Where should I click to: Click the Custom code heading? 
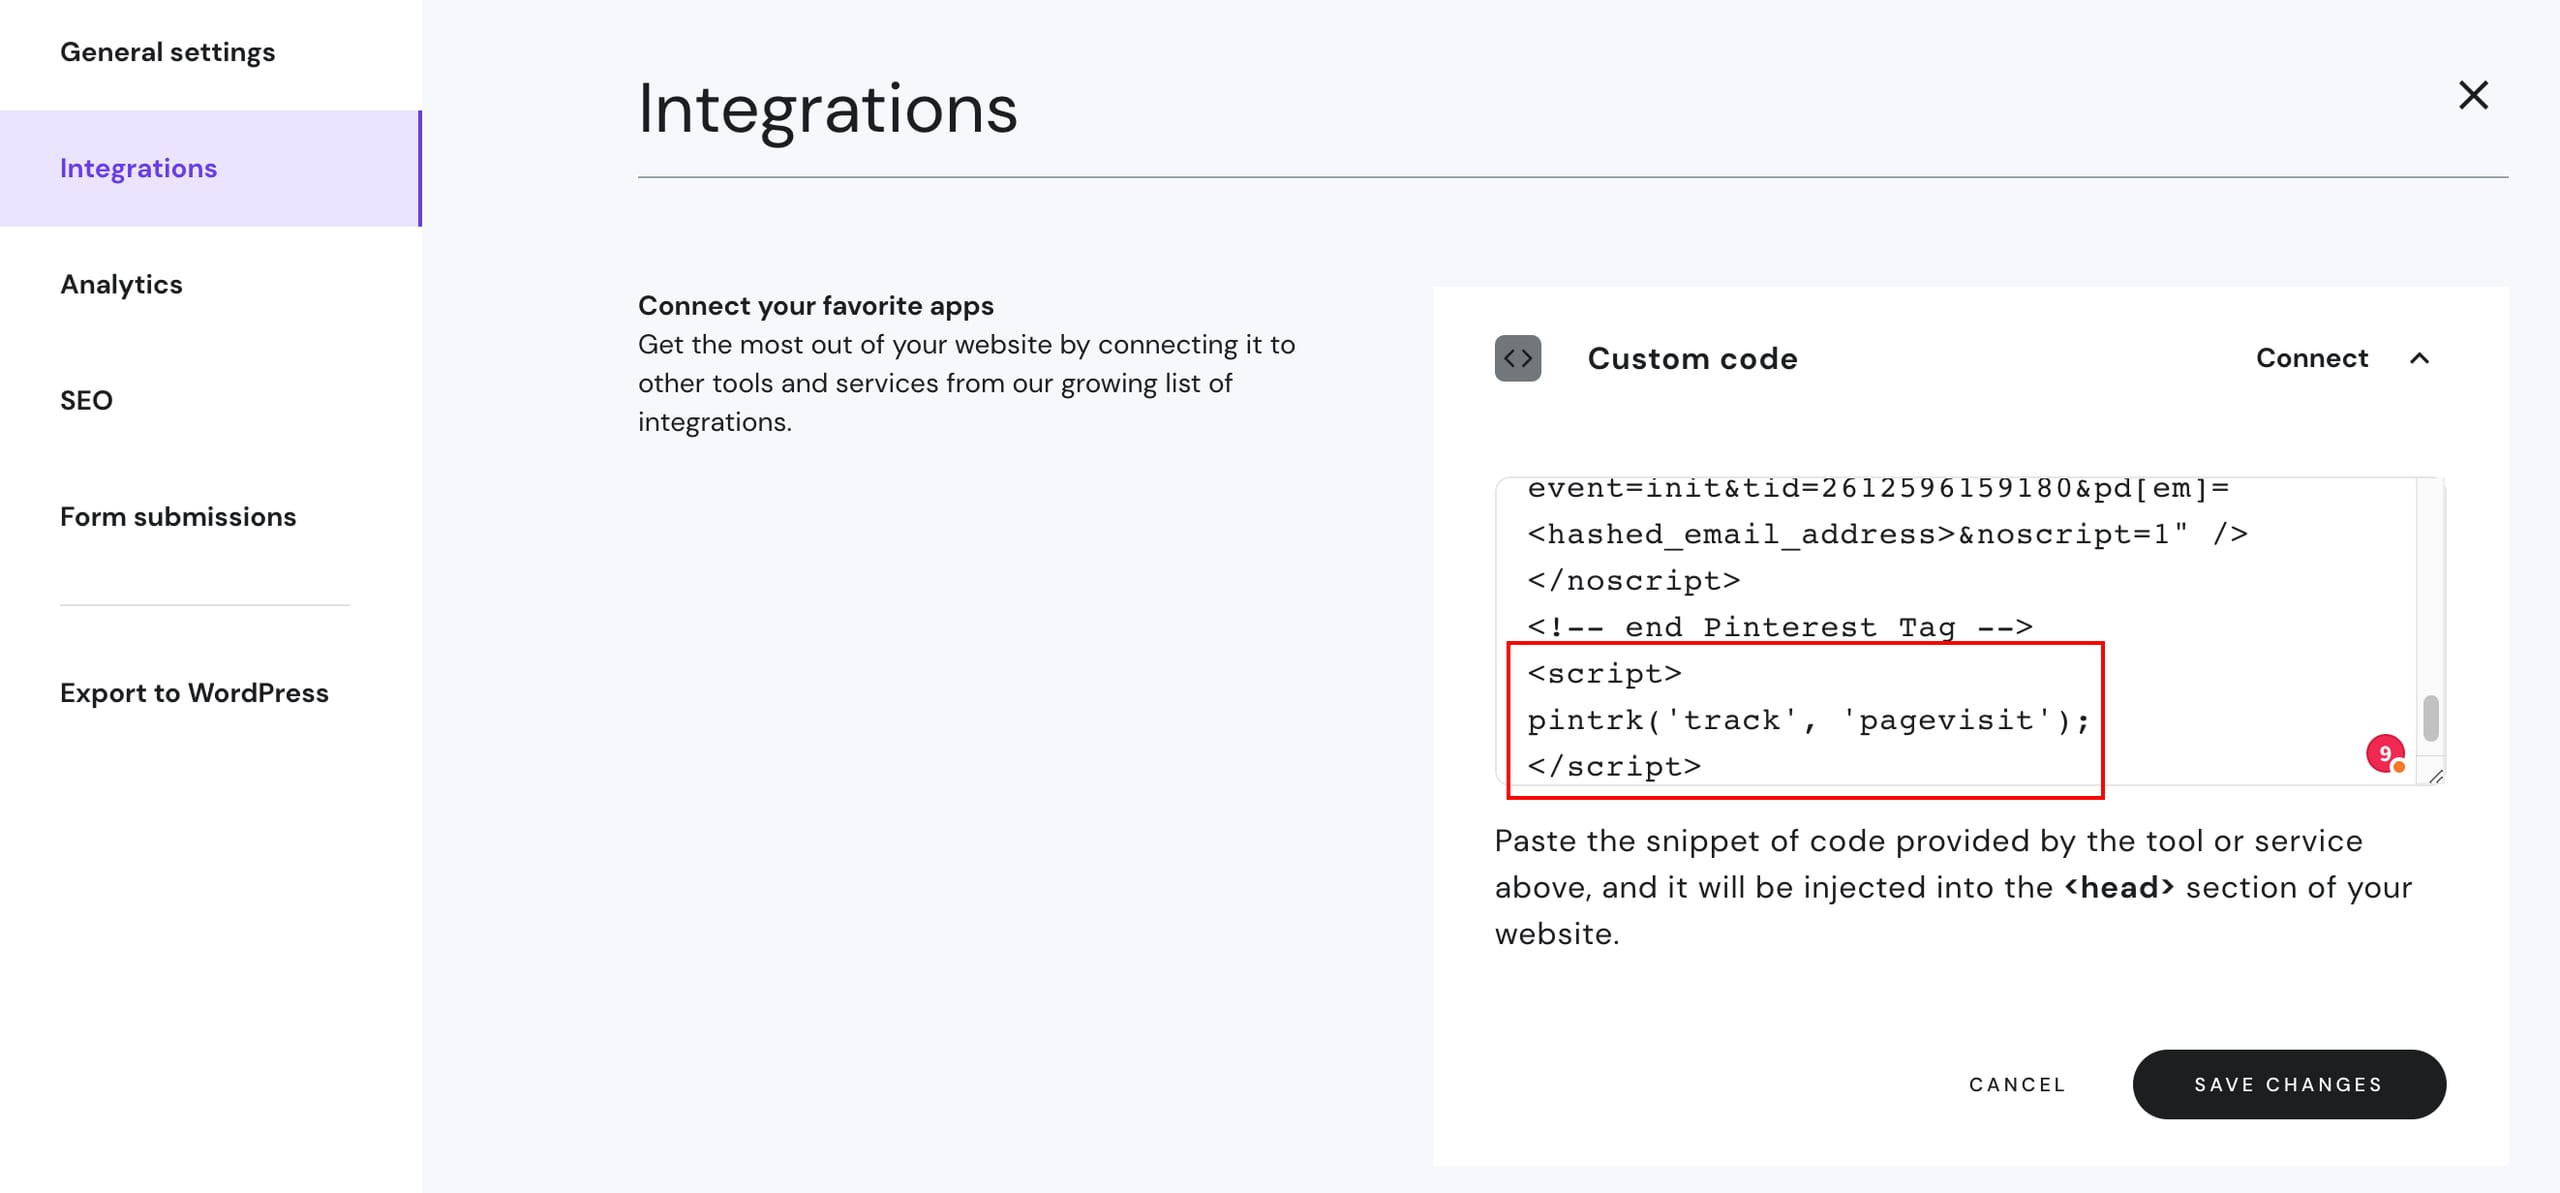point(1692,358)
